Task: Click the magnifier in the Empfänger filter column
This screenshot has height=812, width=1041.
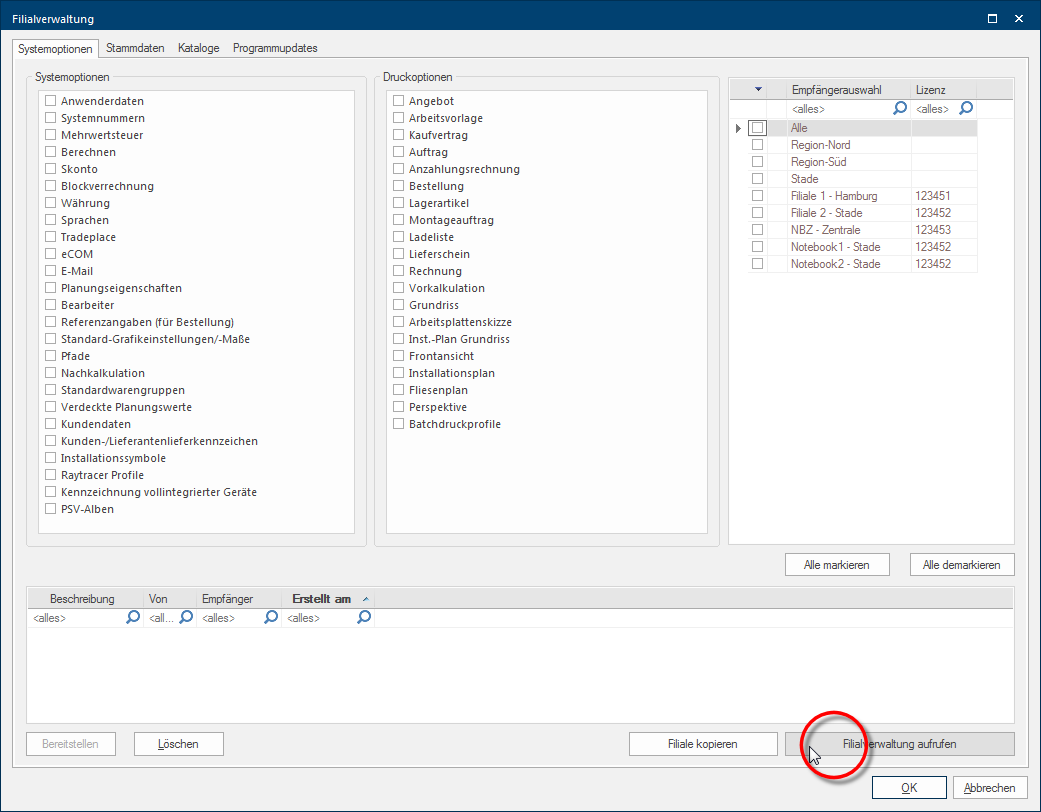Action: 270,618
